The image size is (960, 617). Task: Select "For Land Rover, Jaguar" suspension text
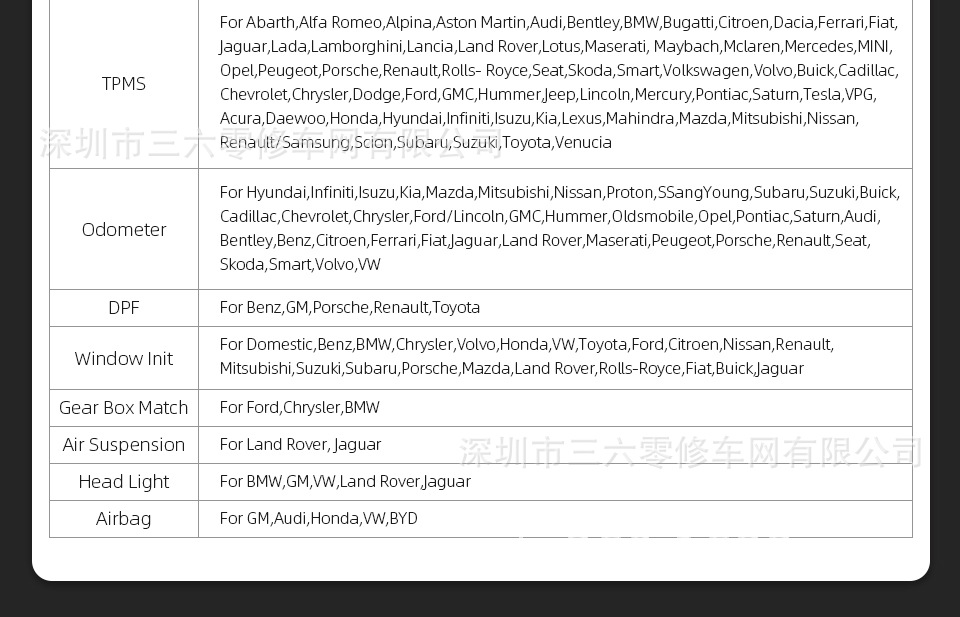[x=300, y=445]
